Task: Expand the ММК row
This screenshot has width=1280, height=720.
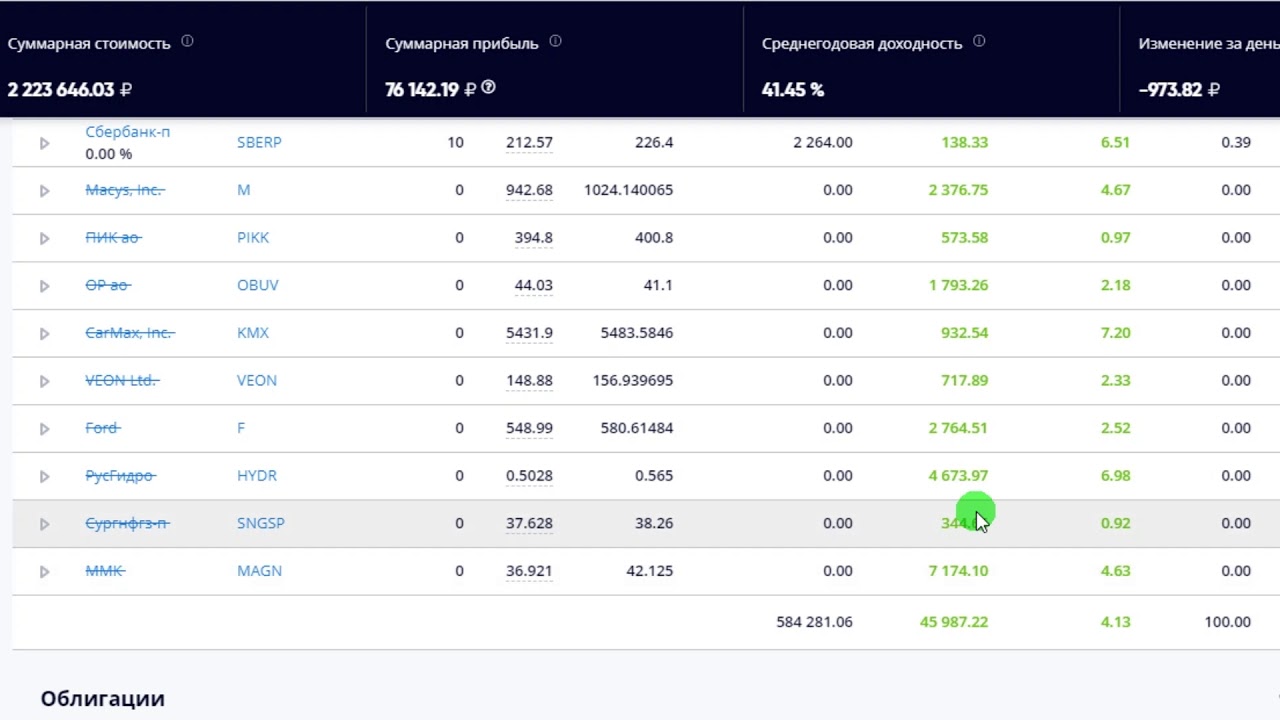Action: click(44, 572)
